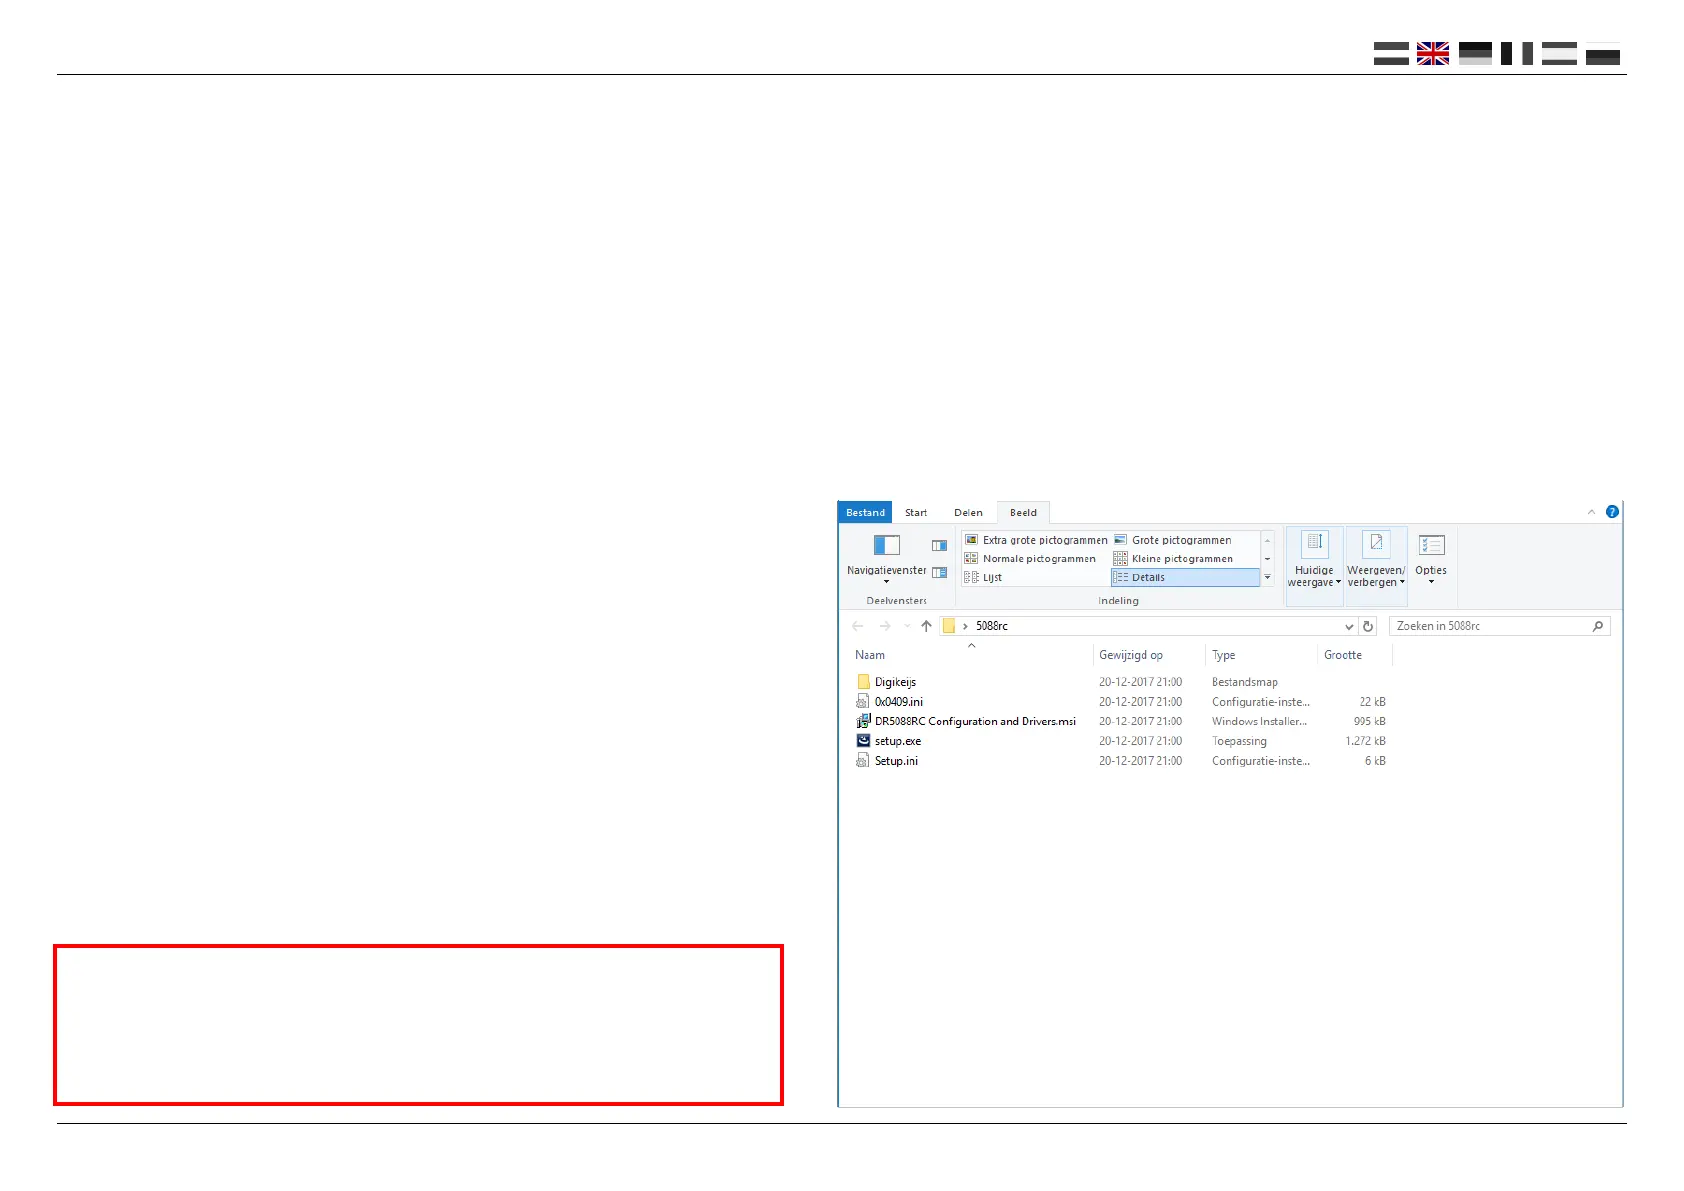Switch to Lijst layout

[984, 577]
